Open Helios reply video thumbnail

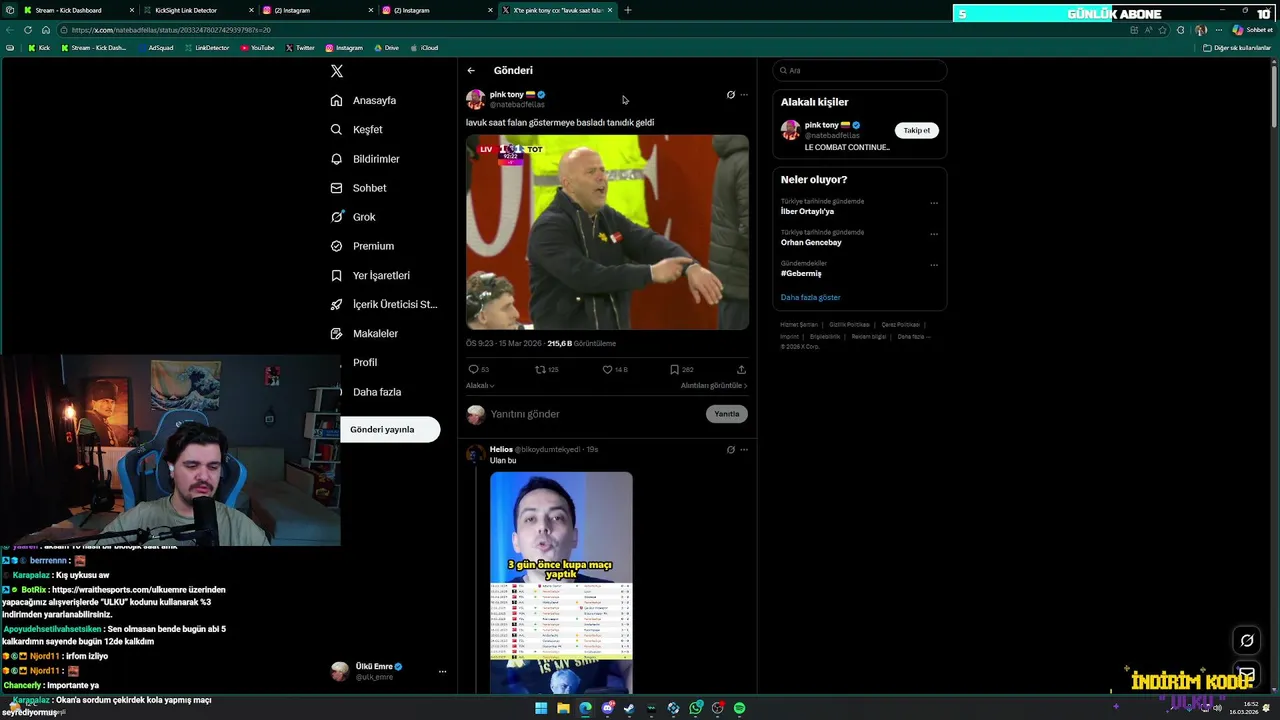click(x=561, y=582)
